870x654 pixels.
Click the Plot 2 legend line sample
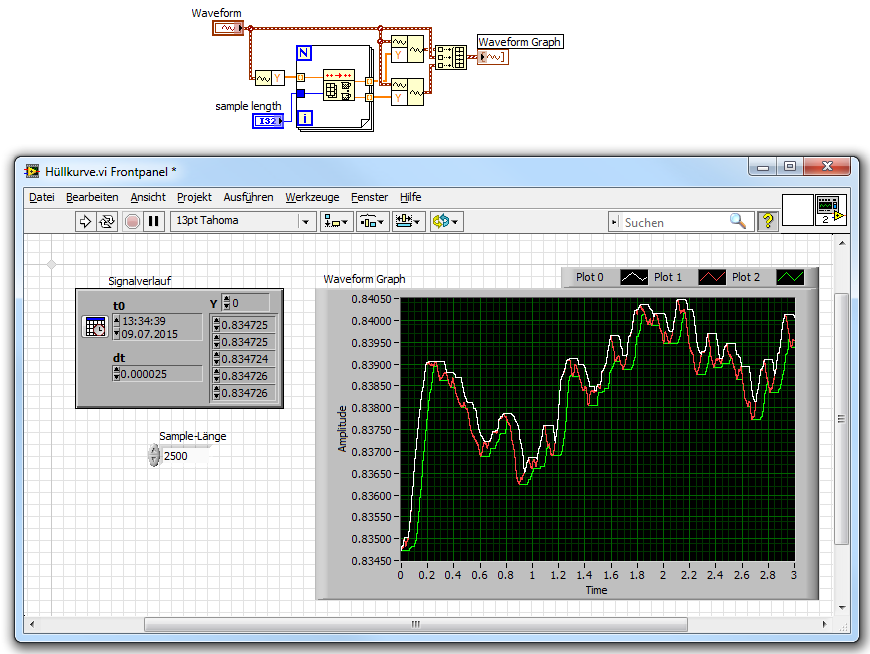click(790, 277)
